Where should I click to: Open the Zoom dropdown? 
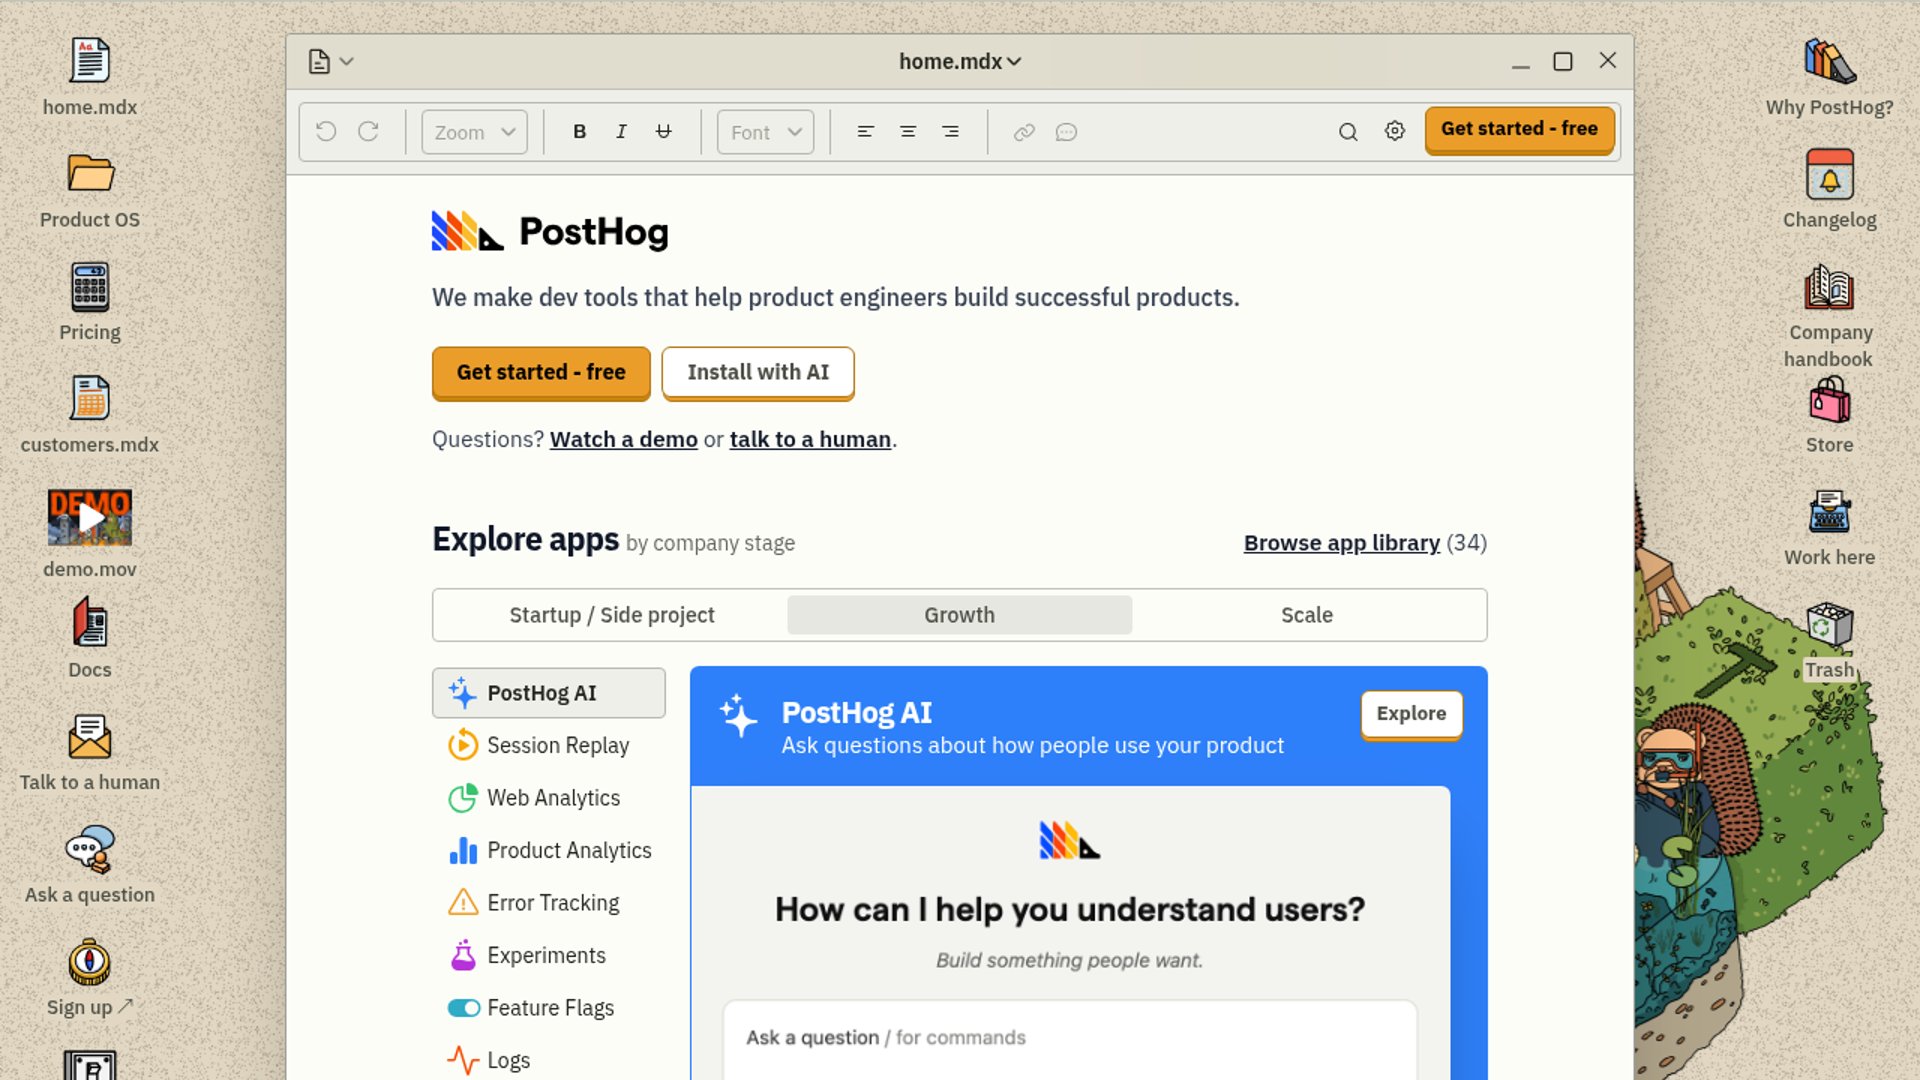pos(475,132)
